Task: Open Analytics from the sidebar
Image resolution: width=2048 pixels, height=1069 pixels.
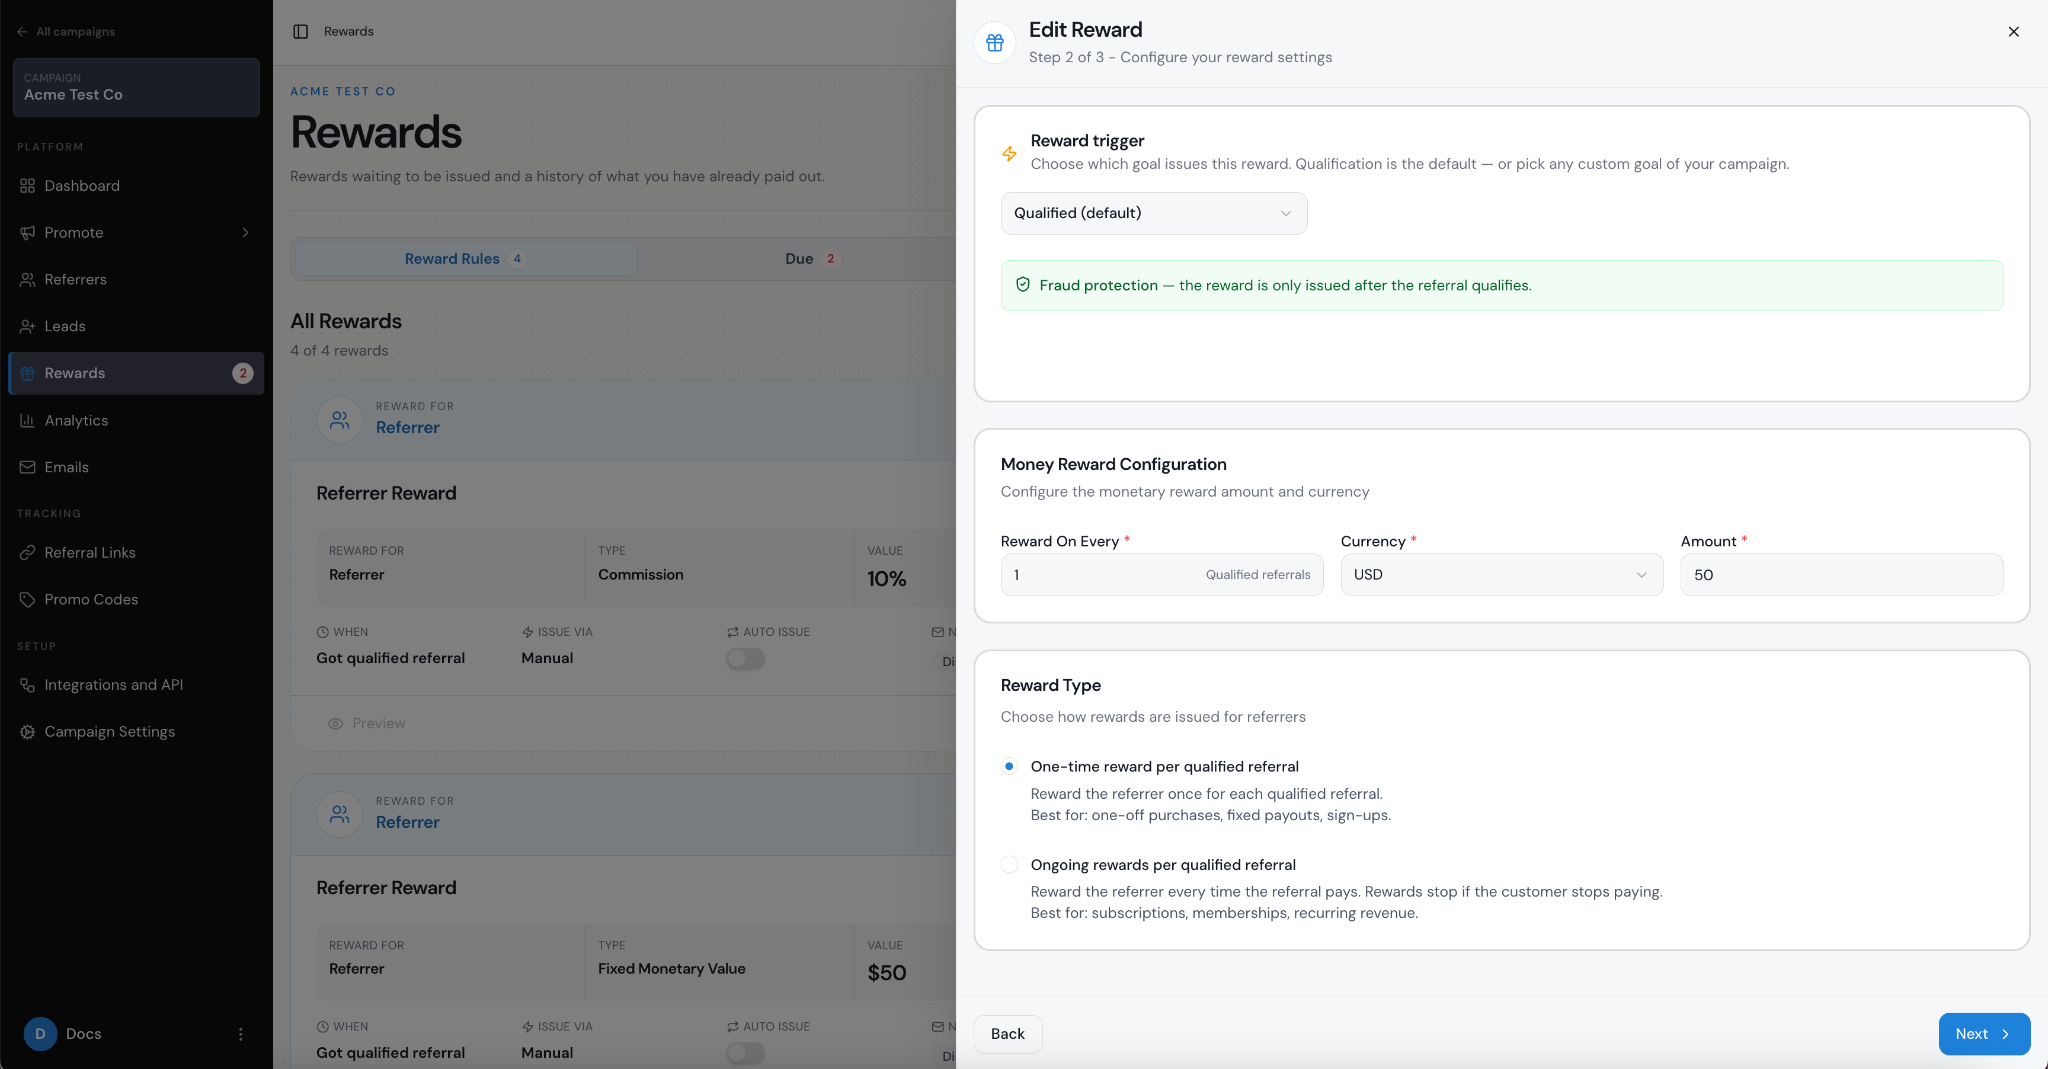Action: [136, 421]
